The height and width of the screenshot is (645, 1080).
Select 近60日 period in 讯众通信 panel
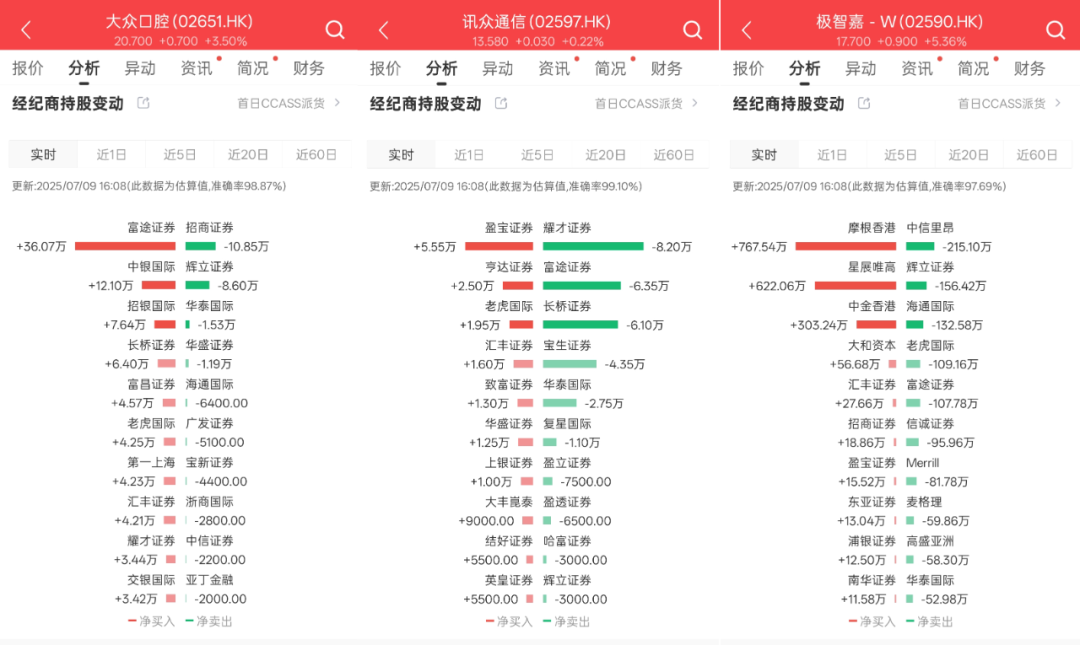[x=674, y=154]
